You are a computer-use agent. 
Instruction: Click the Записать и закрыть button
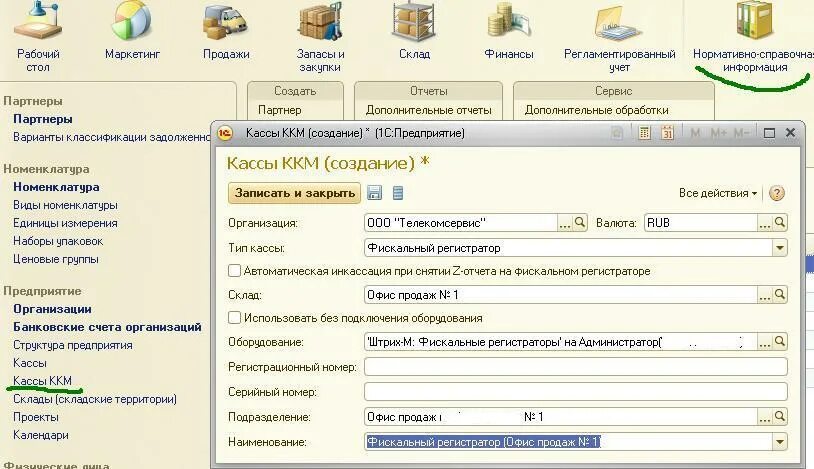click(x=294, y=193)
